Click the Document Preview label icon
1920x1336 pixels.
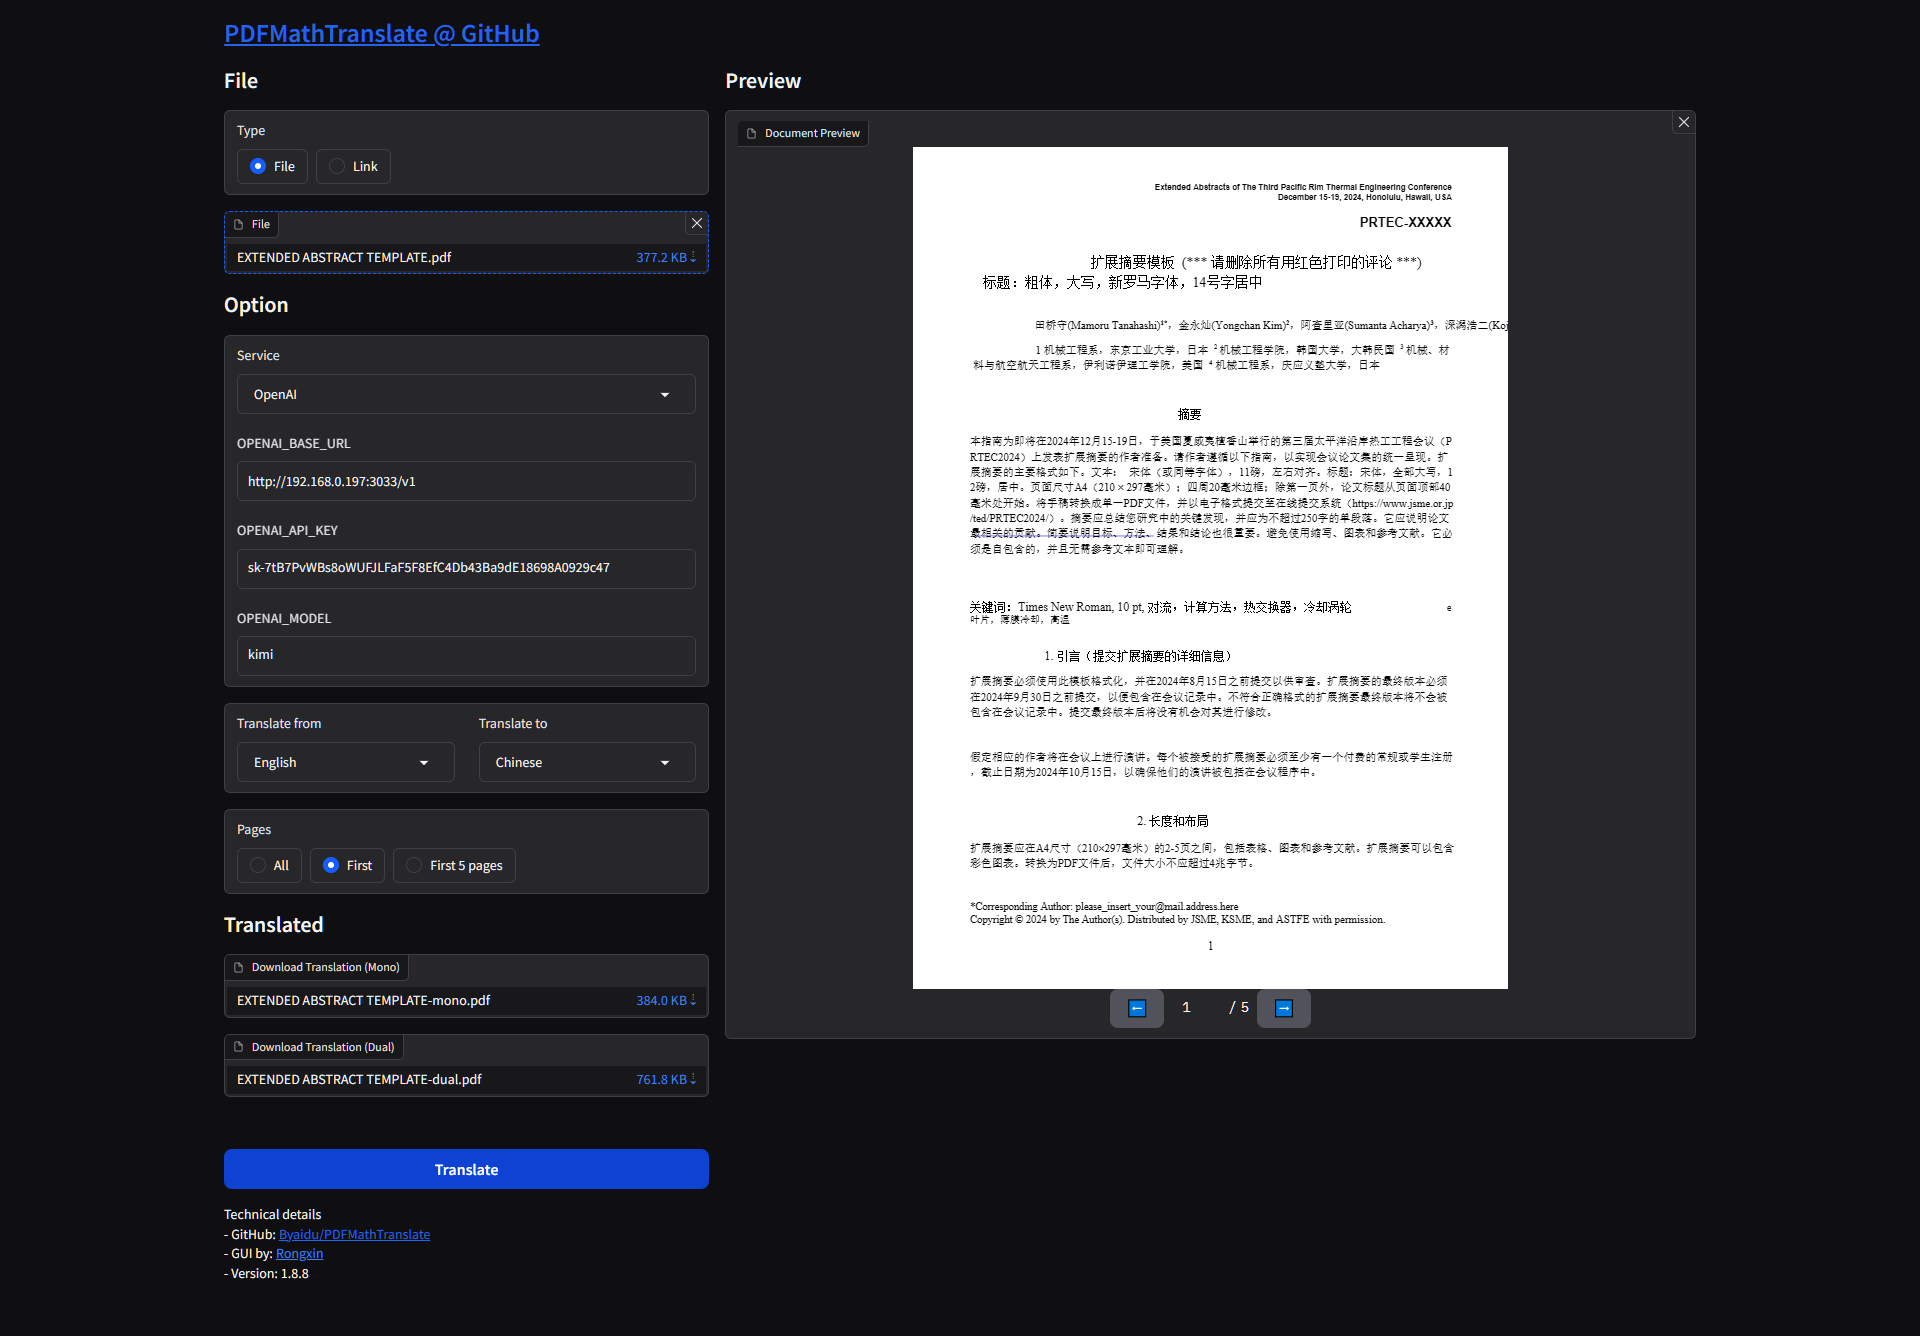[752, 133]
